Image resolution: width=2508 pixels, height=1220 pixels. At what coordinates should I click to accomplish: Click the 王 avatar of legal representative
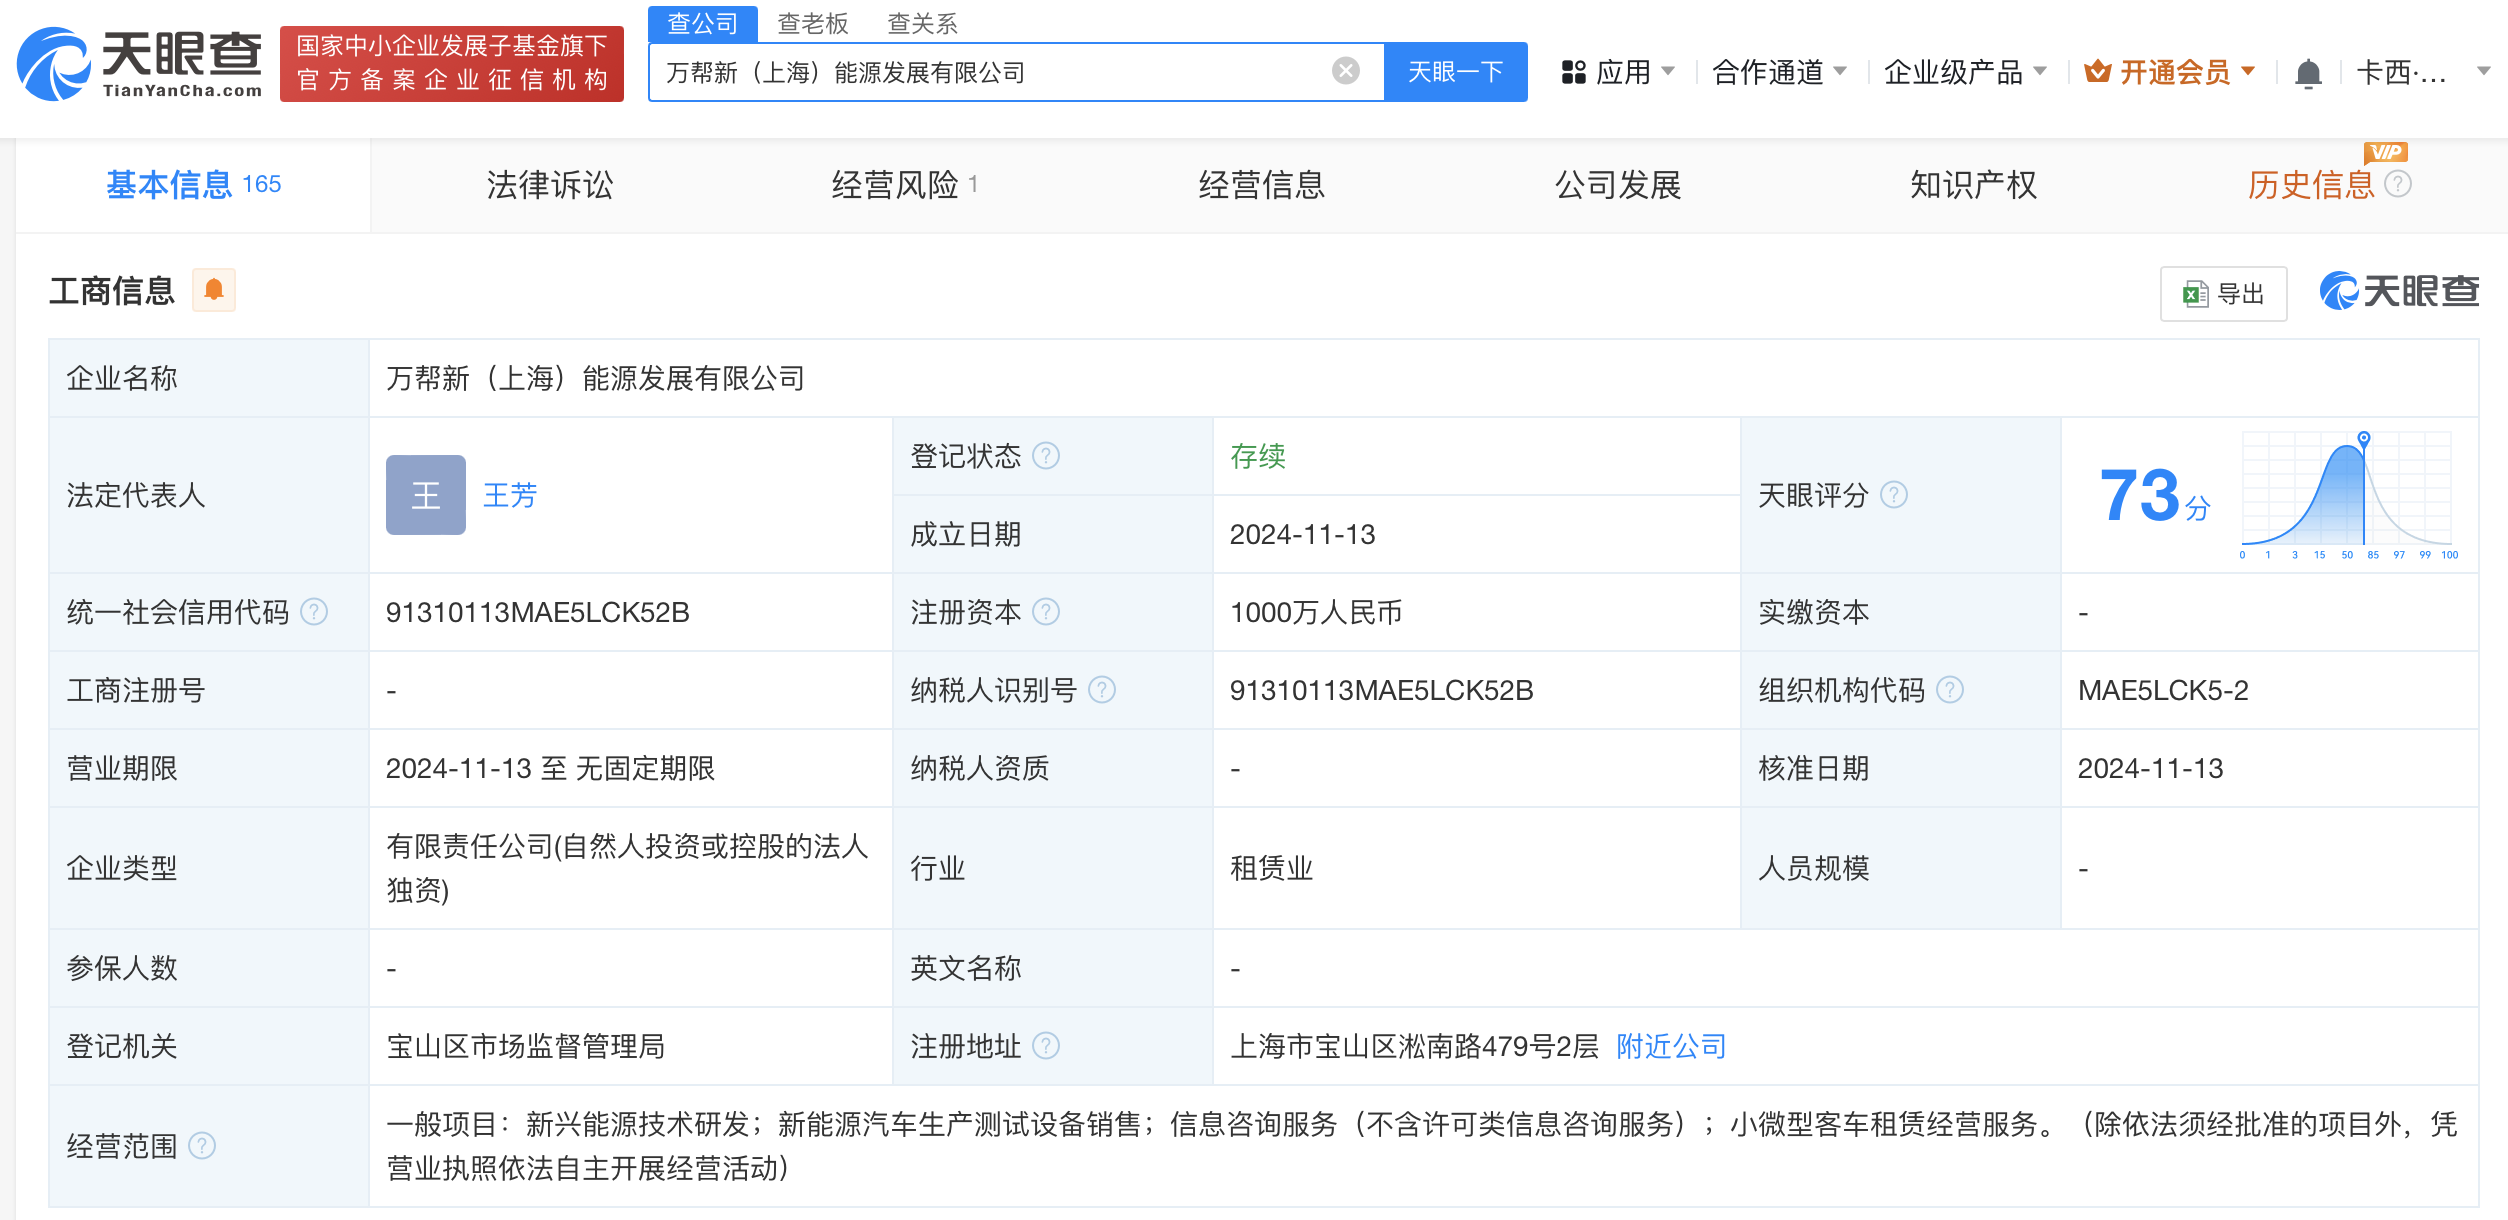point(425,495)
